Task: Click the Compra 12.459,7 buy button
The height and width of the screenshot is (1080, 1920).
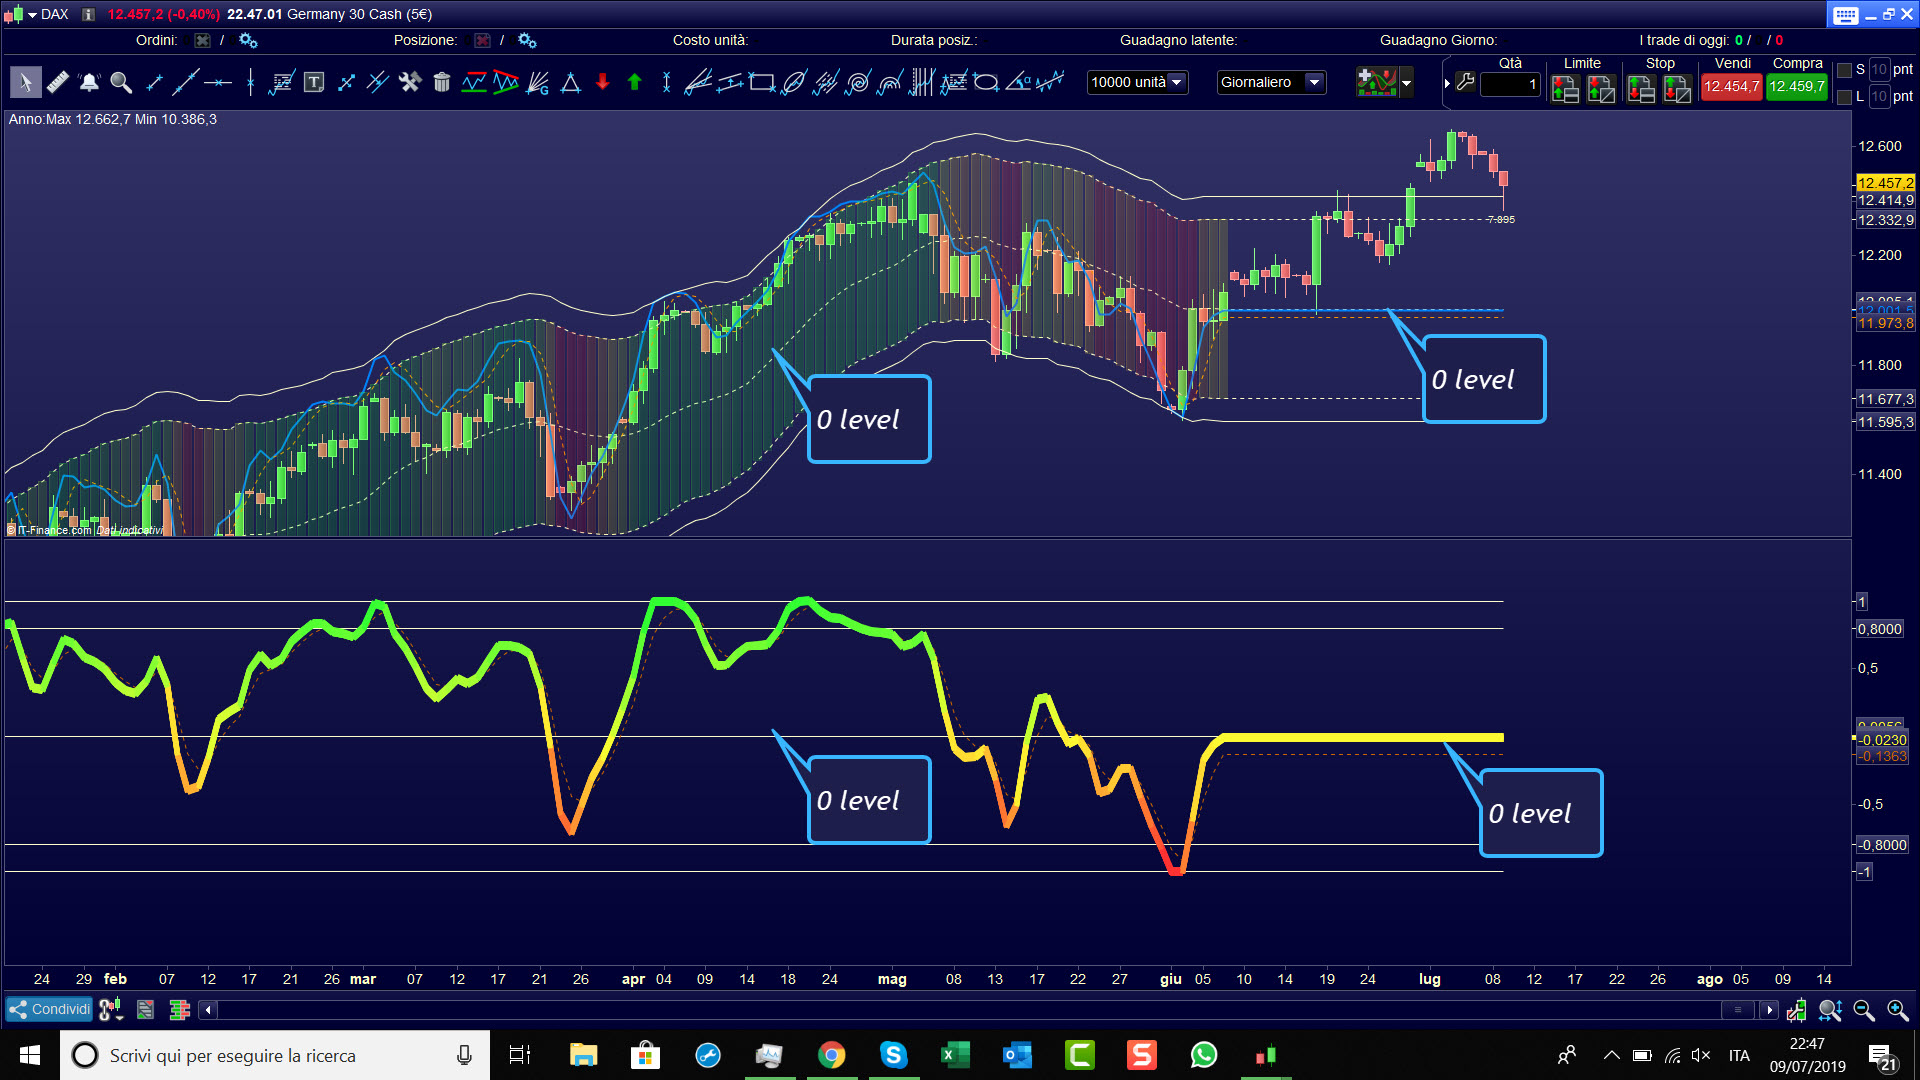Action: (x=1796, y=86)
